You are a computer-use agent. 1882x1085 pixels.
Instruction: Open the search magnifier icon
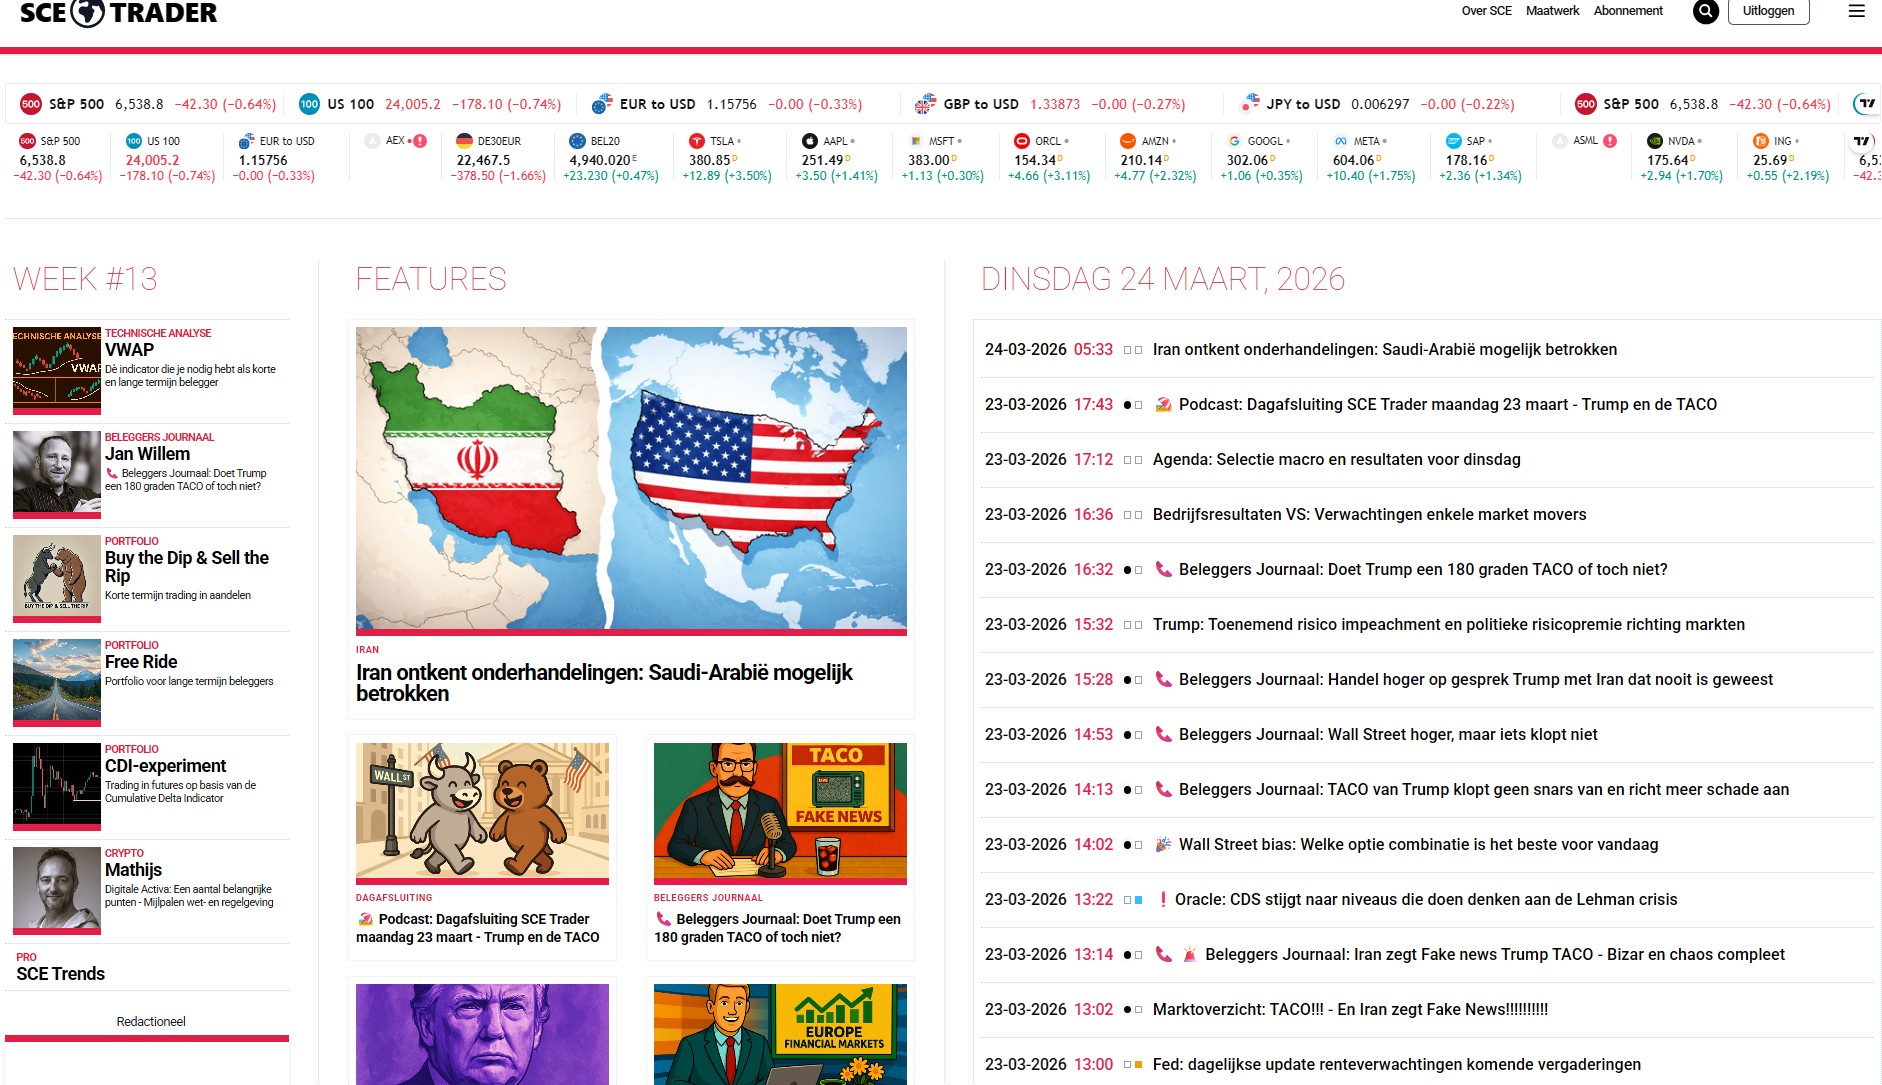[x=1706, y=12]
